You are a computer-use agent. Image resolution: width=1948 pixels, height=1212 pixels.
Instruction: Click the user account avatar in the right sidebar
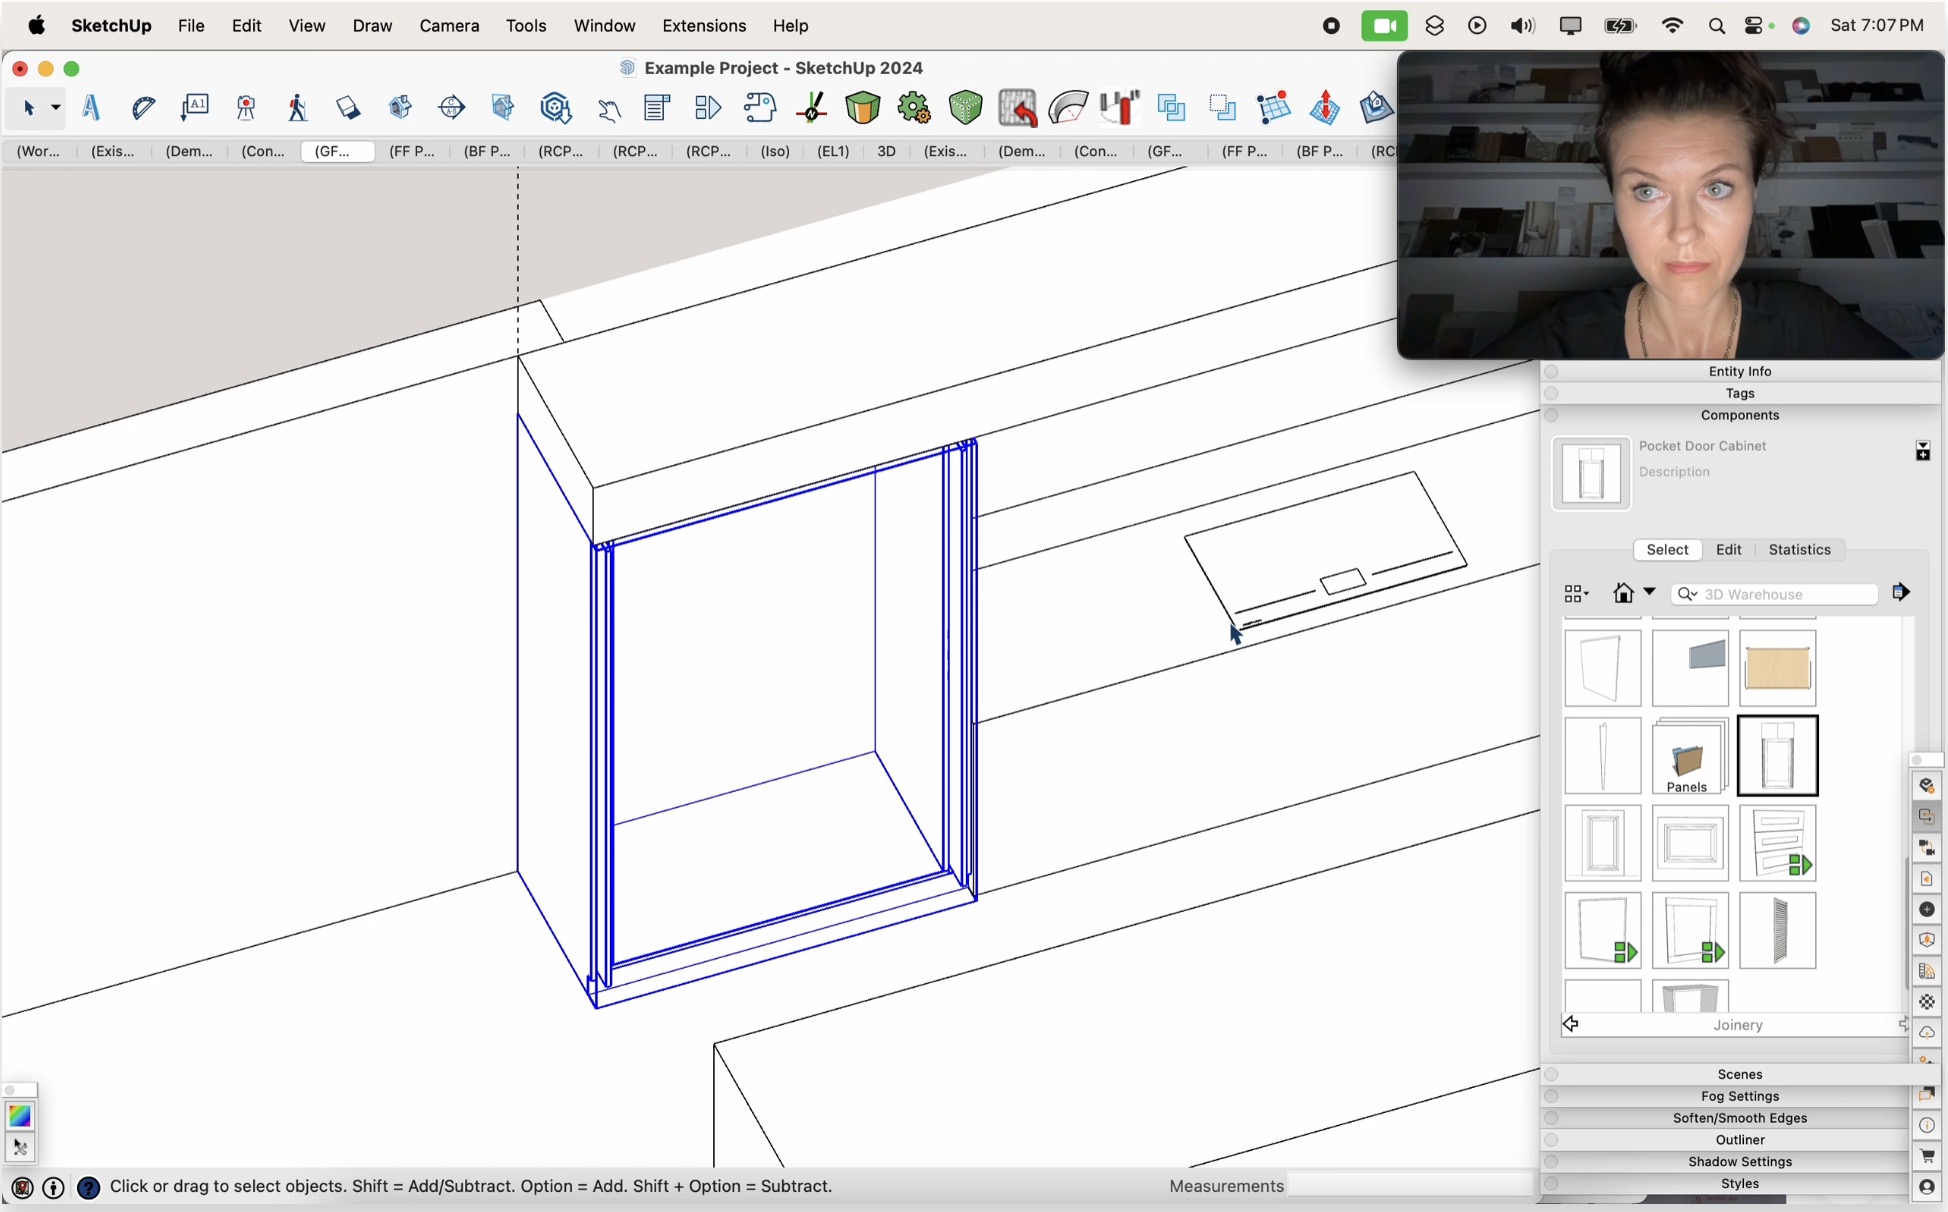[x=1927, y=1186]
